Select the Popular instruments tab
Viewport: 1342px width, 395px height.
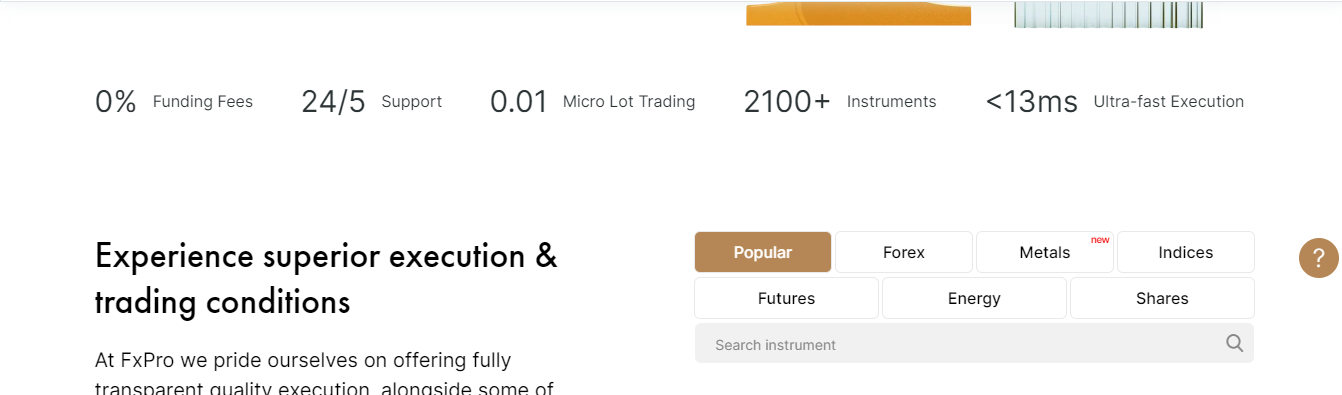763,252
